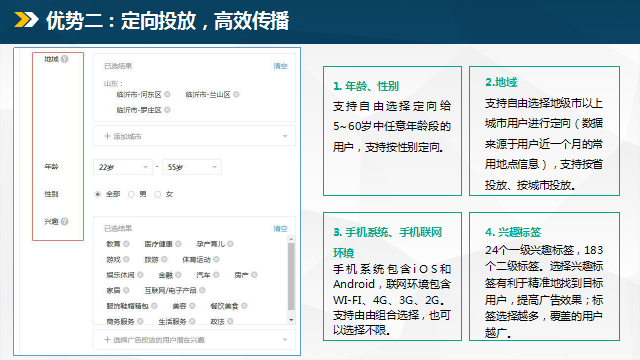Remove the 汽车 interest tag
This screenshot has height=360, width=640.
click(216, 275)
